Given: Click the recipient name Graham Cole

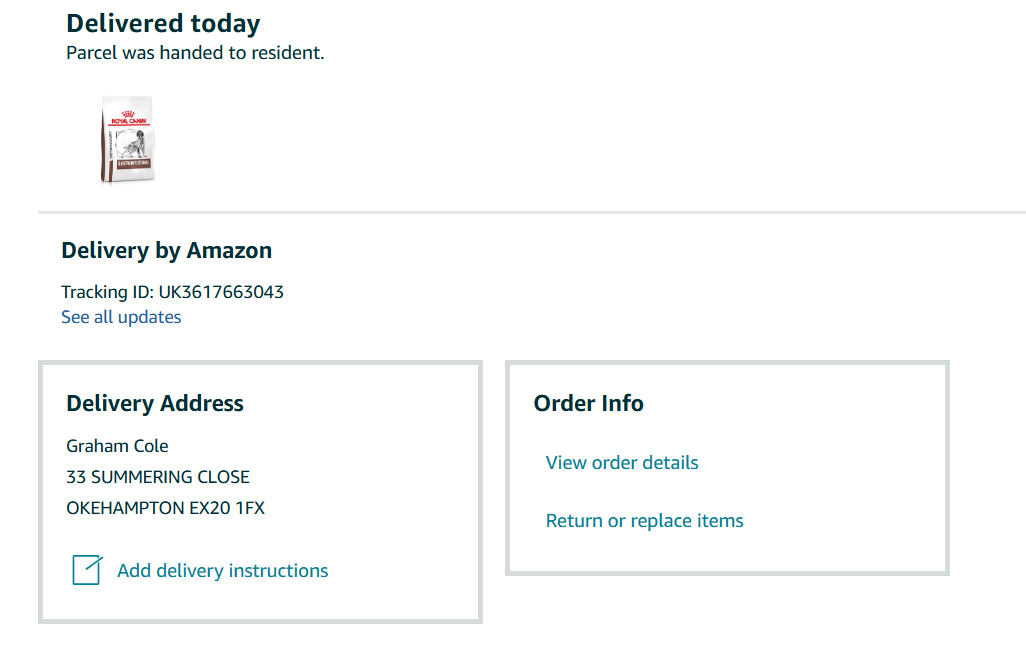Looking at the screenshot, I should click(x=117, y=446).
